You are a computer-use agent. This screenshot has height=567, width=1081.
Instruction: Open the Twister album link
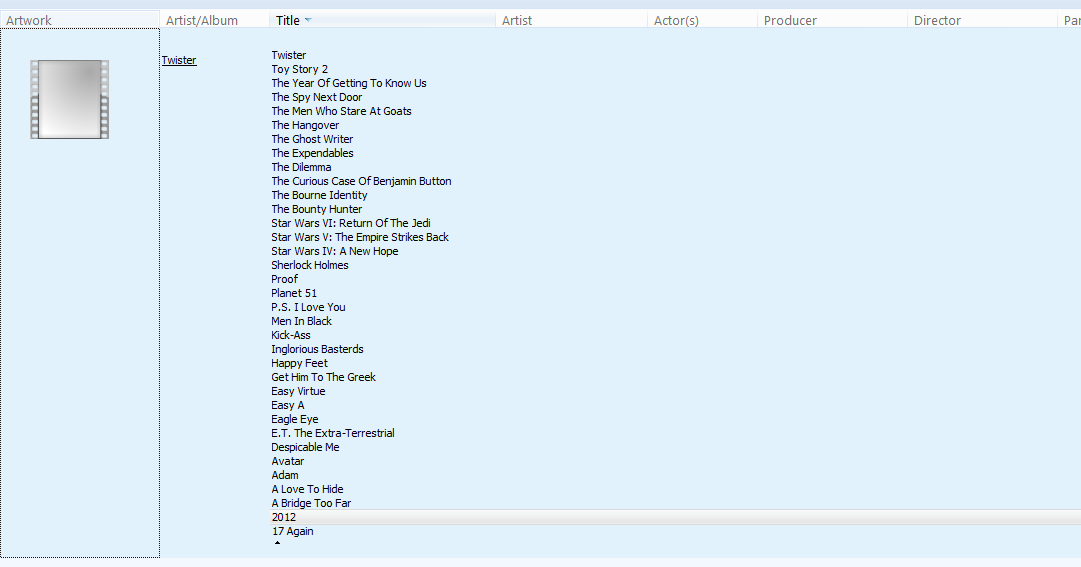(179, 61)
